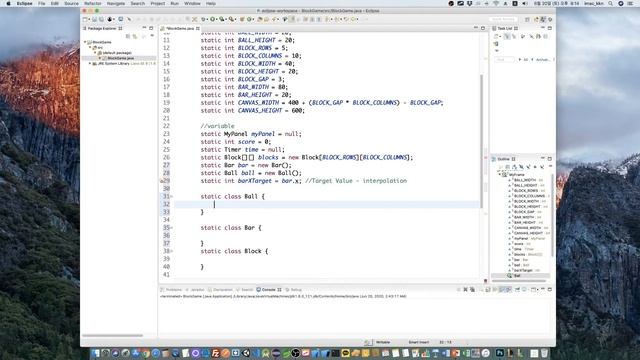Click the Find field in Task List

[504, 60]
